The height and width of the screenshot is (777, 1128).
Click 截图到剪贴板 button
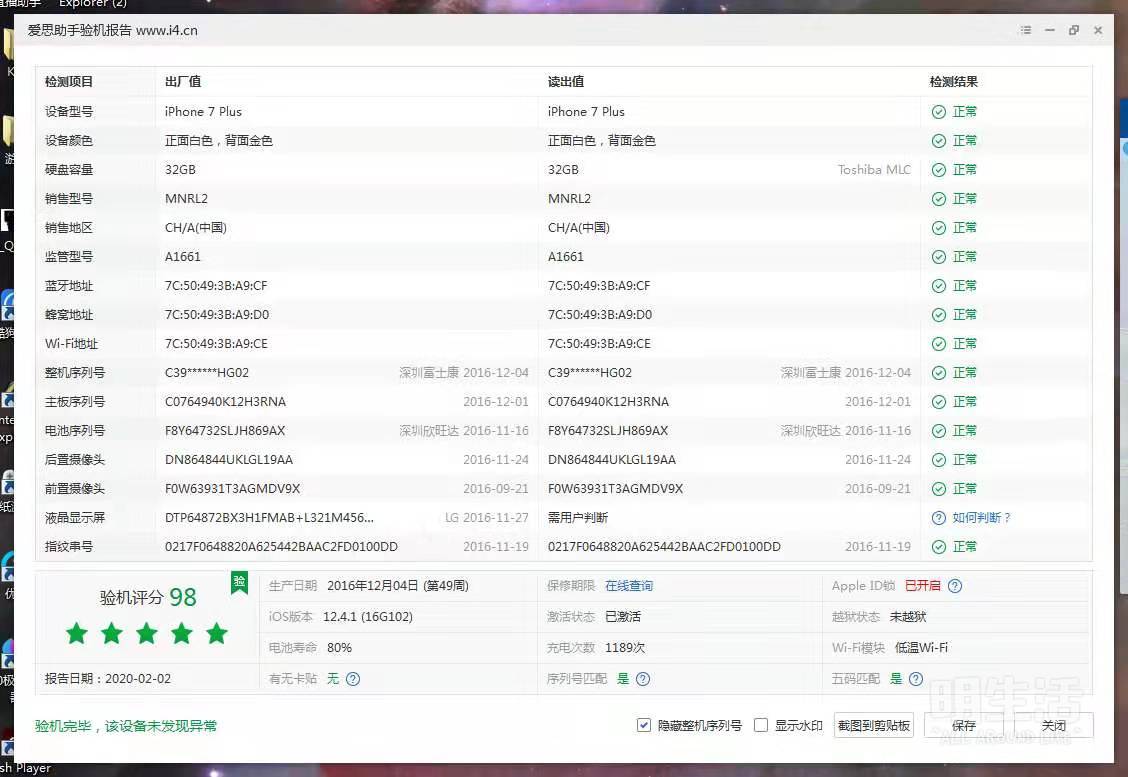[x=874, y=725]
